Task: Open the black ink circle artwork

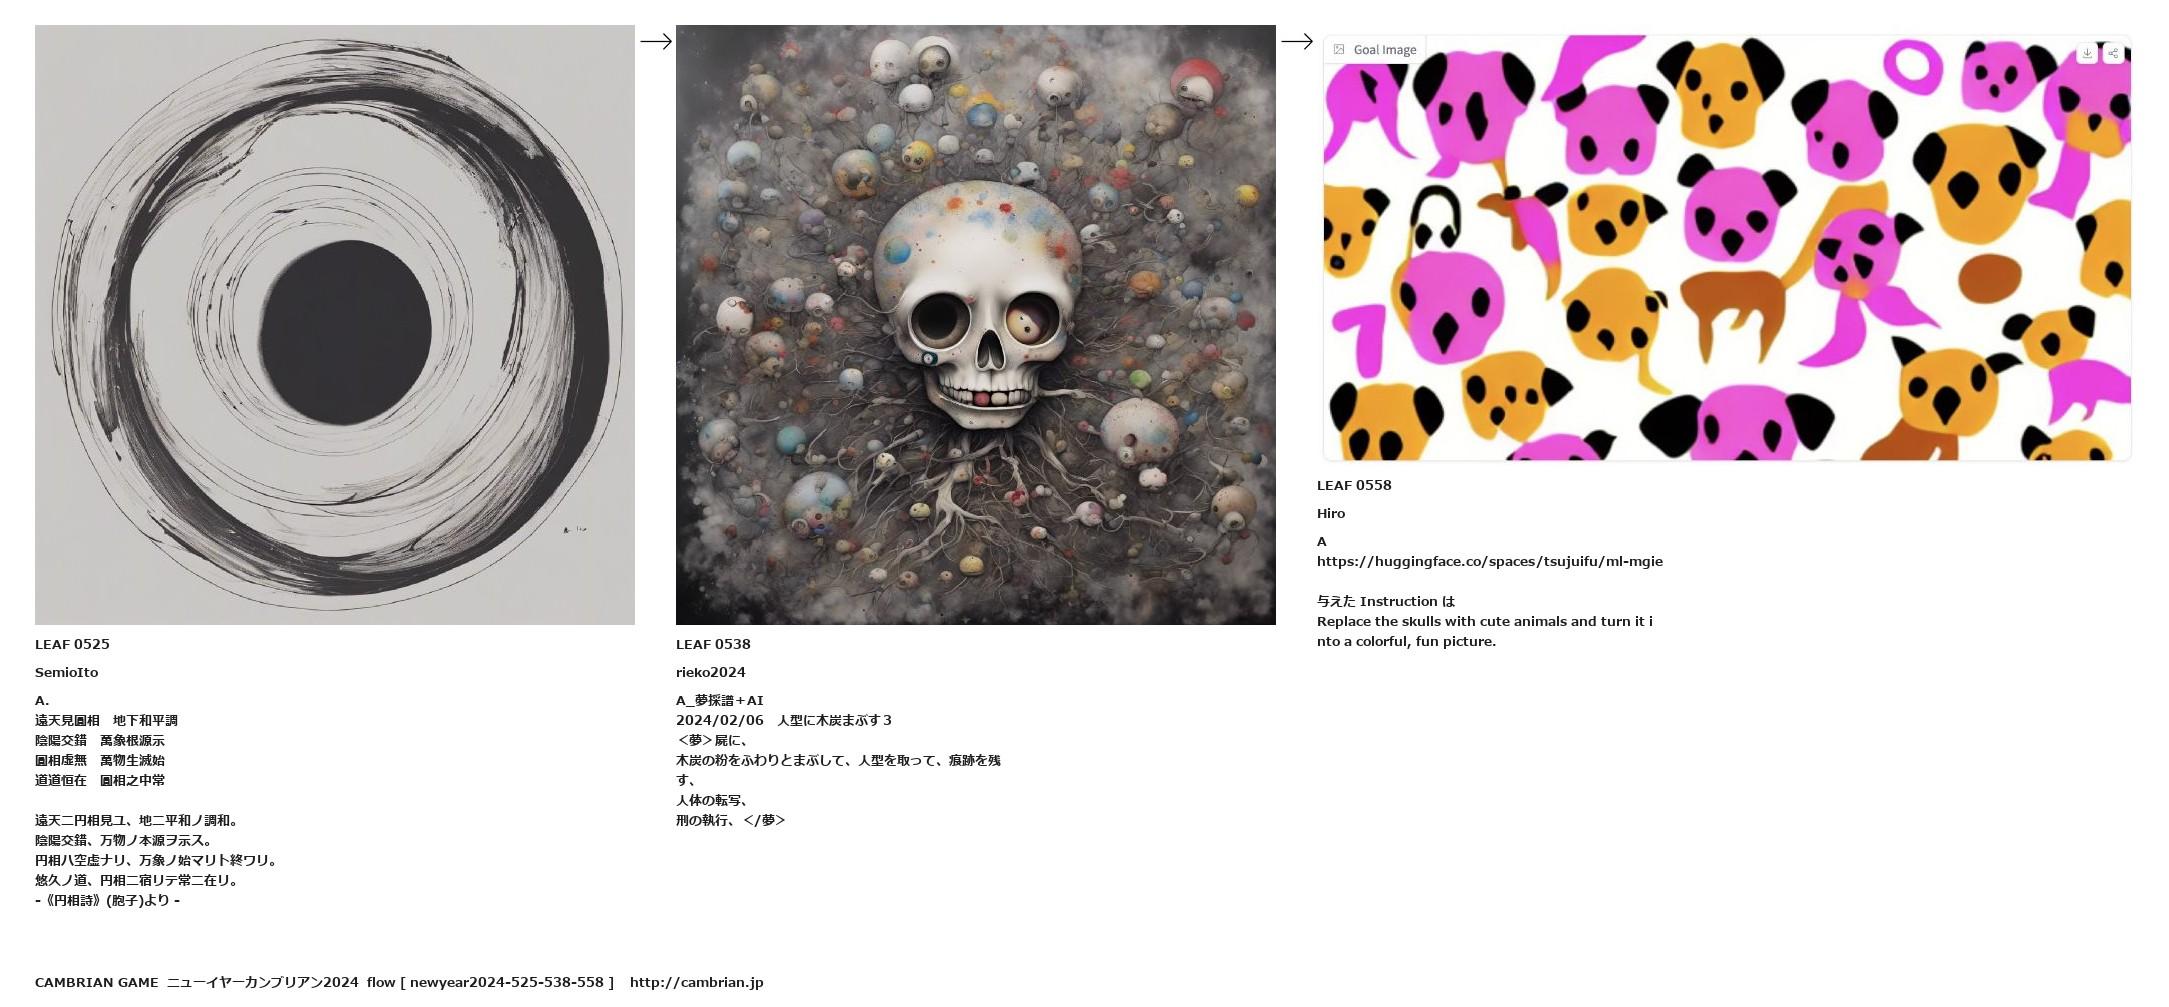Action: click(x=335, y=325)
